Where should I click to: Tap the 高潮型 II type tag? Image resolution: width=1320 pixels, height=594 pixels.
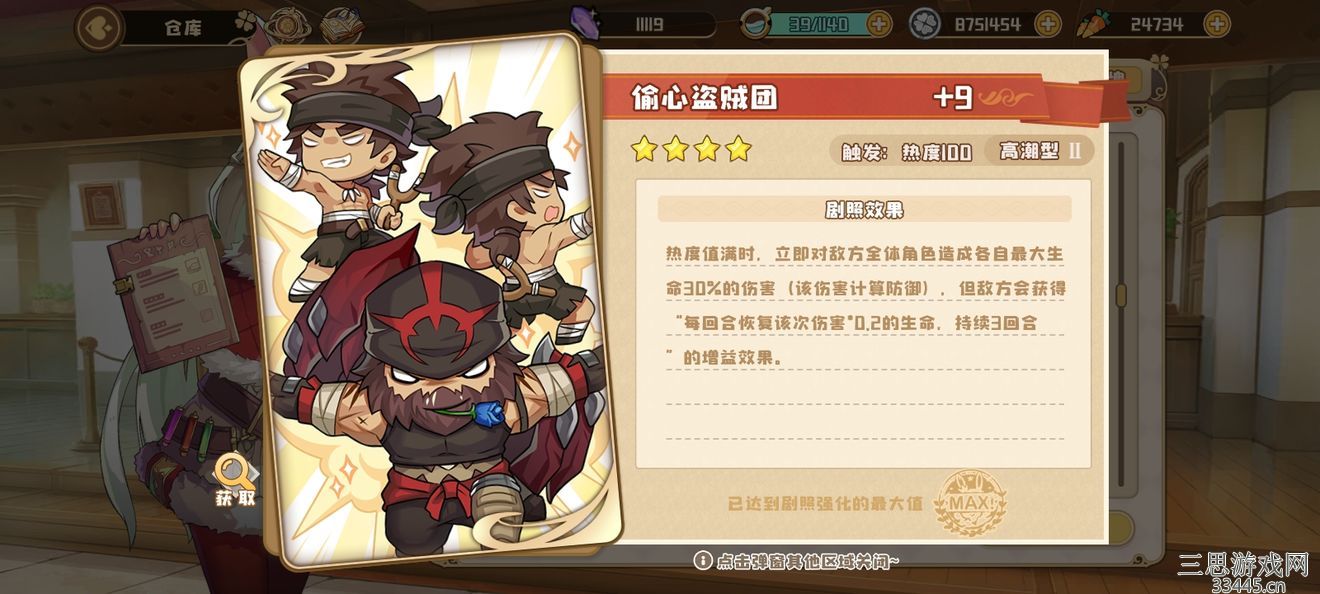pos(1040,151)
